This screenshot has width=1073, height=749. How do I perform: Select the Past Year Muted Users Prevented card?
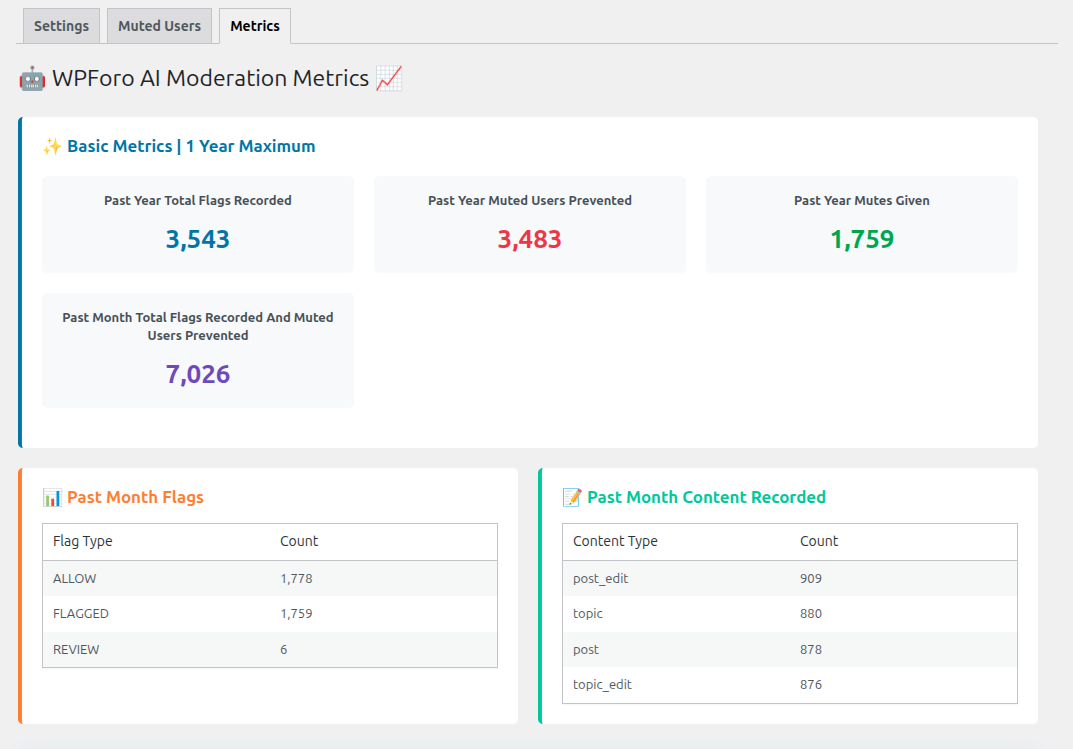pyautogui.click(x=529, y=224)
